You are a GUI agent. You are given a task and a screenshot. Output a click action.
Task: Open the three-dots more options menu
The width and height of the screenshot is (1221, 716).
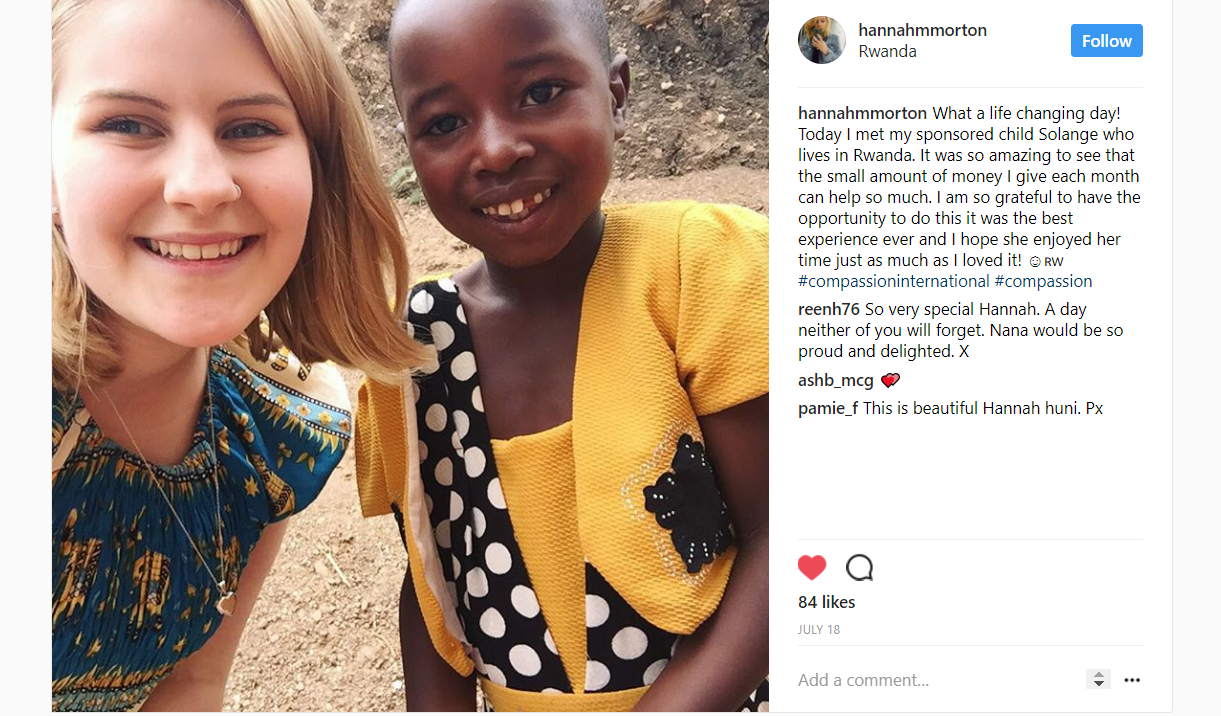1132,680
